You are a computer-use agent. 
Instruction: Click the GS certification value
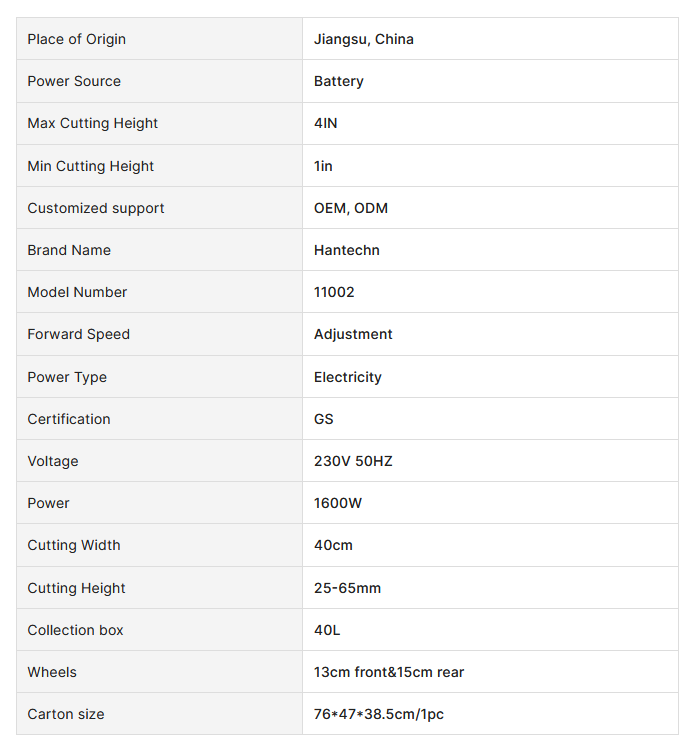click(324, 419)
